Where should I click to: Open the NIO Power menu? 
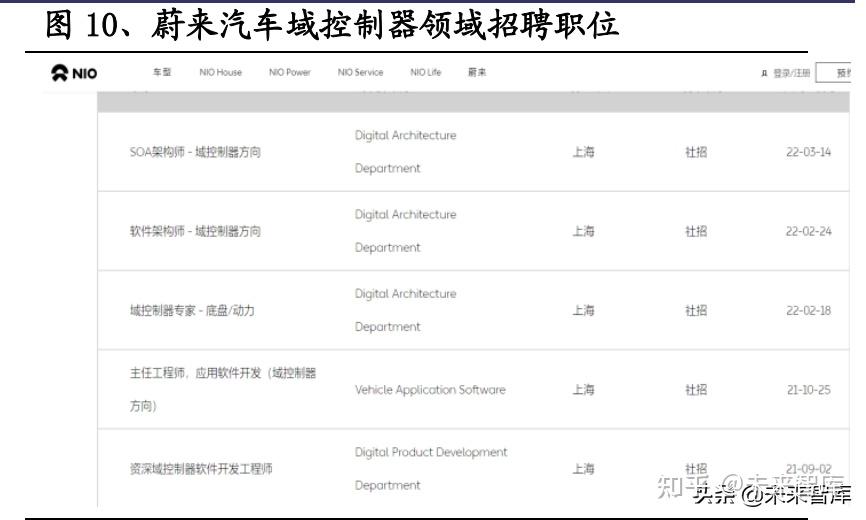[289, 72]
